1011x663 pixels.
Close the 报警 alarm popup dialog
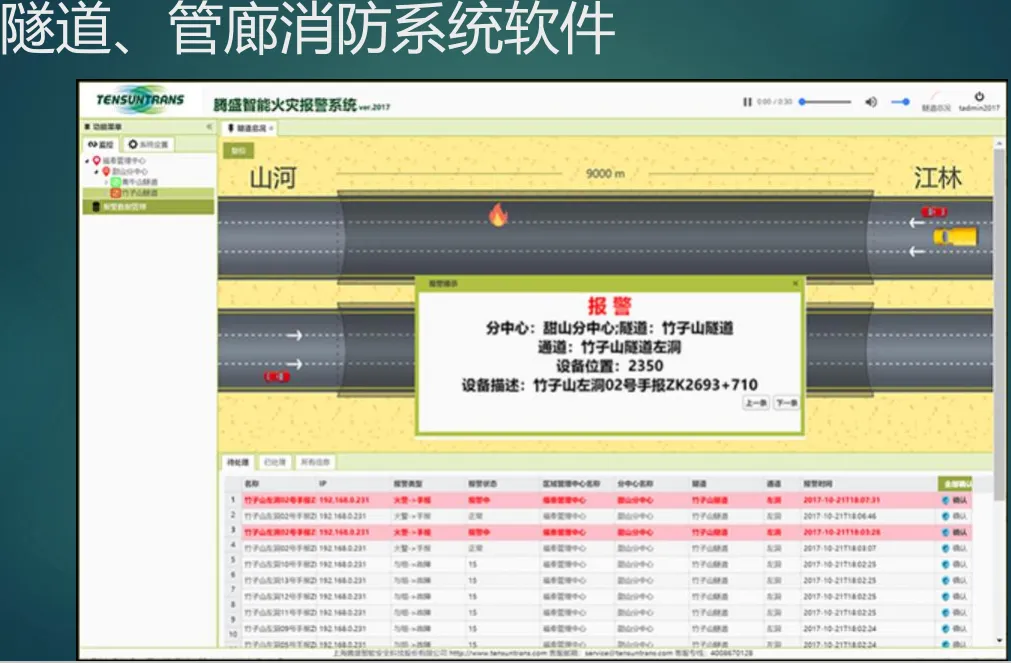pyautogui.click(x=795, y=284)
